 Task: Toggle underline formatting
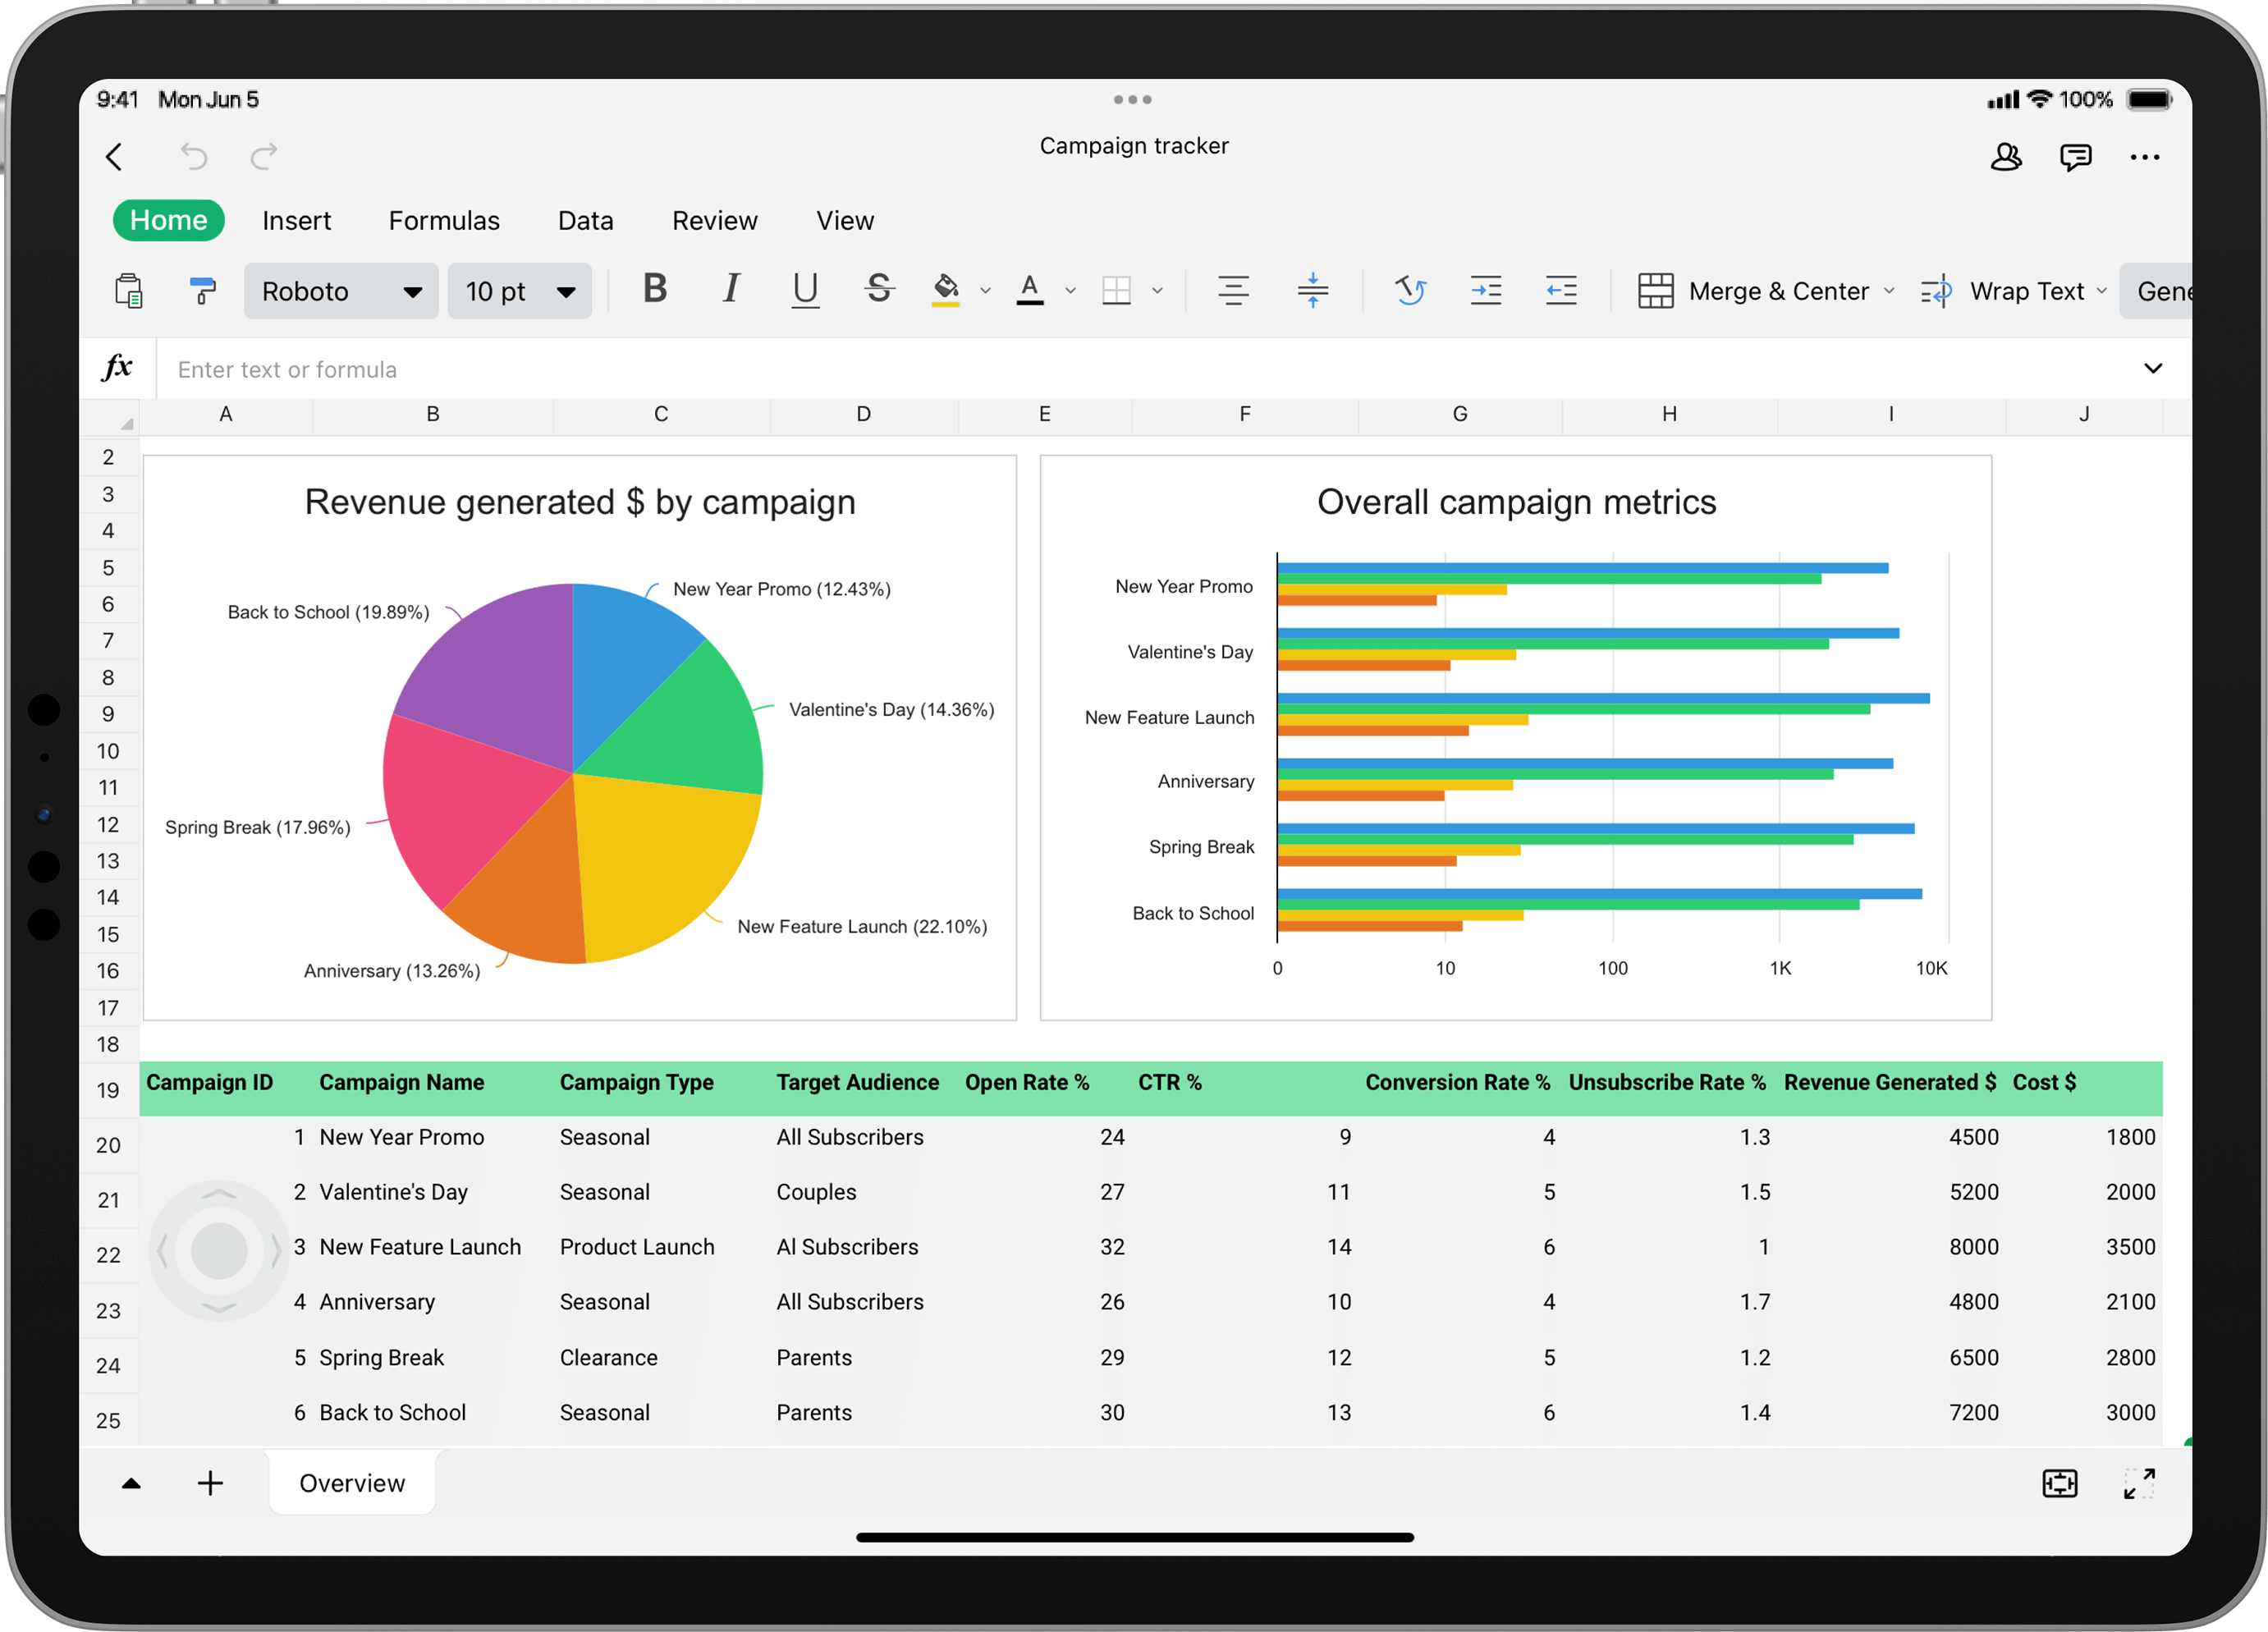point(805,290)
